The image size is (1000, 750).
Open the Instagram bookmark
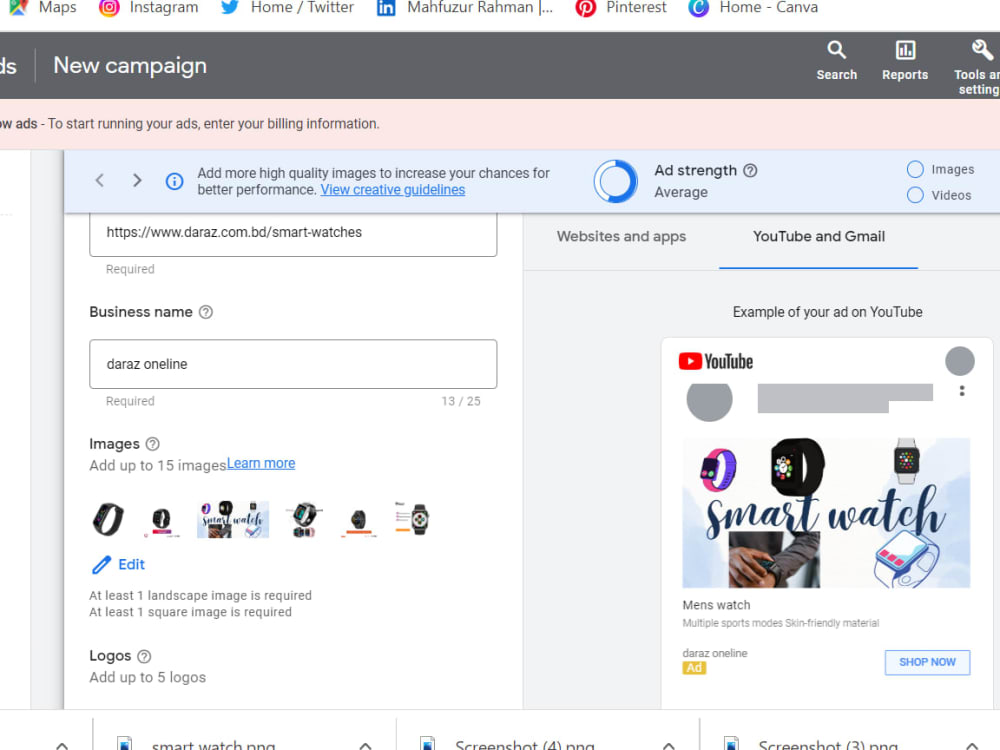(x=149, y=8)
